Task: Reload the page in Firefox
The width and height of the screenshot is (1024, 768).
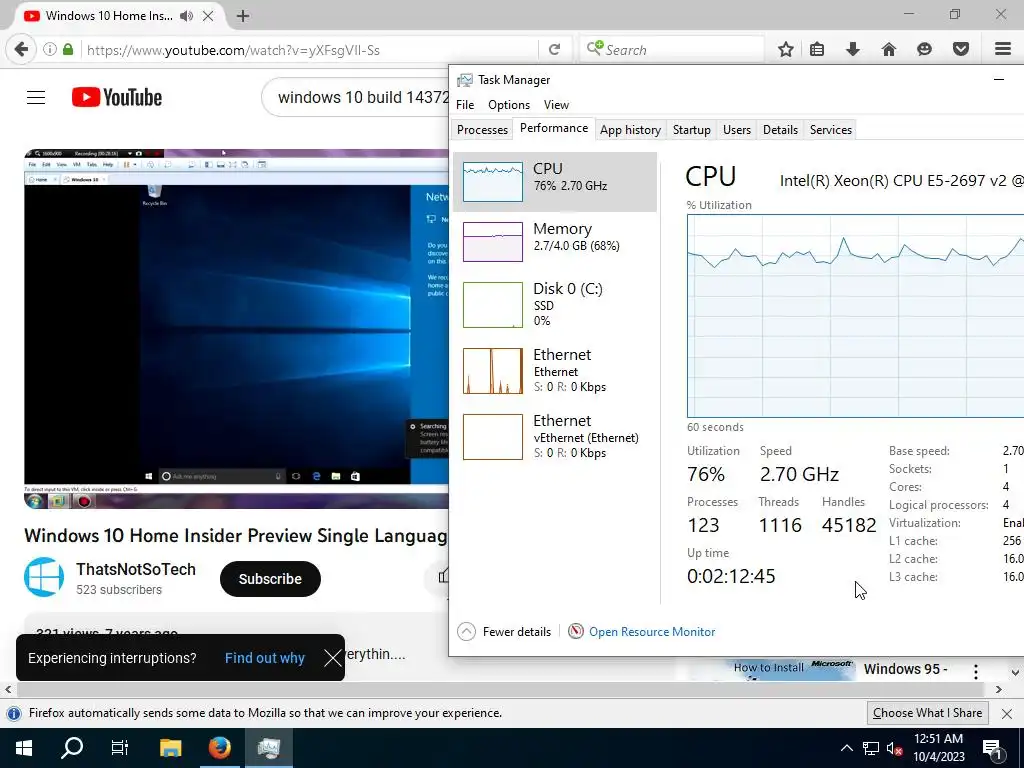Action: point(554,50)
